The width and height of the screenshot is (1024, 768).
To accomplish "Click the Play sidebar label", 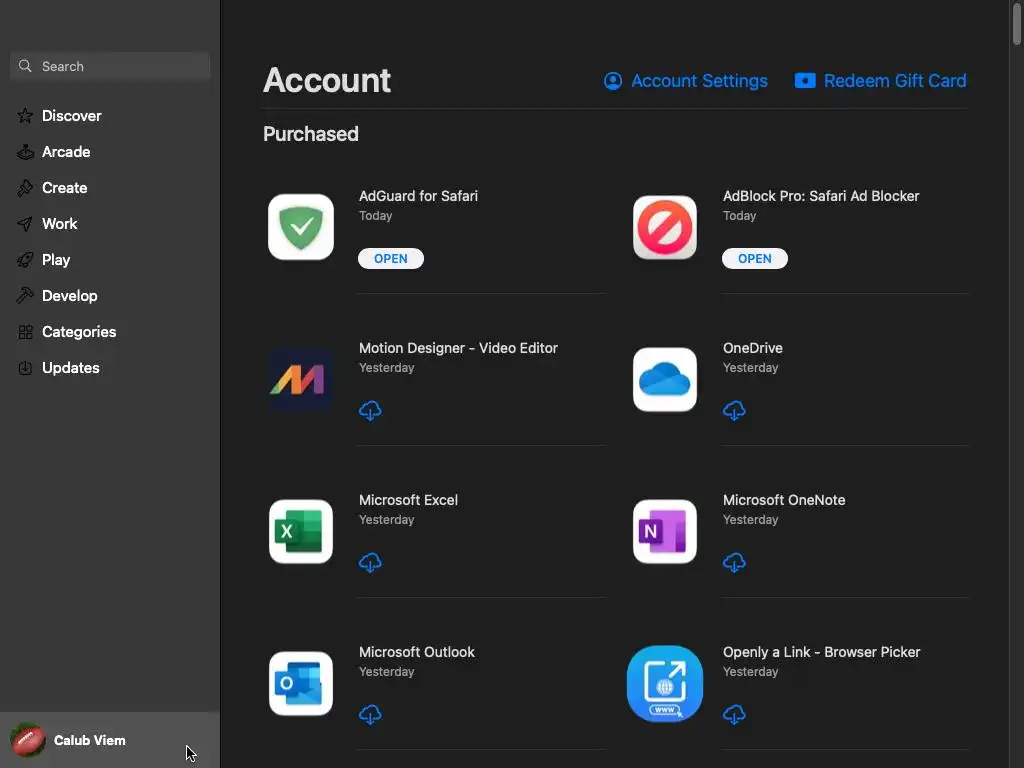I will click(x=56, y=260).
